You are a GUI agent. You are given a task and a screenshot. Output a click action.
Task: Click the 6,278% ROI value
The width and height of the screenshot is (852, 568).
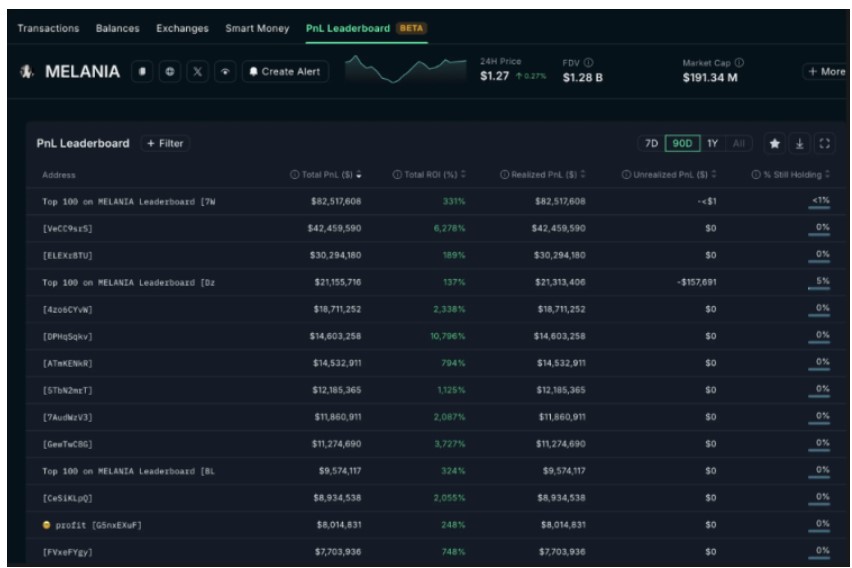coord(449,228)
